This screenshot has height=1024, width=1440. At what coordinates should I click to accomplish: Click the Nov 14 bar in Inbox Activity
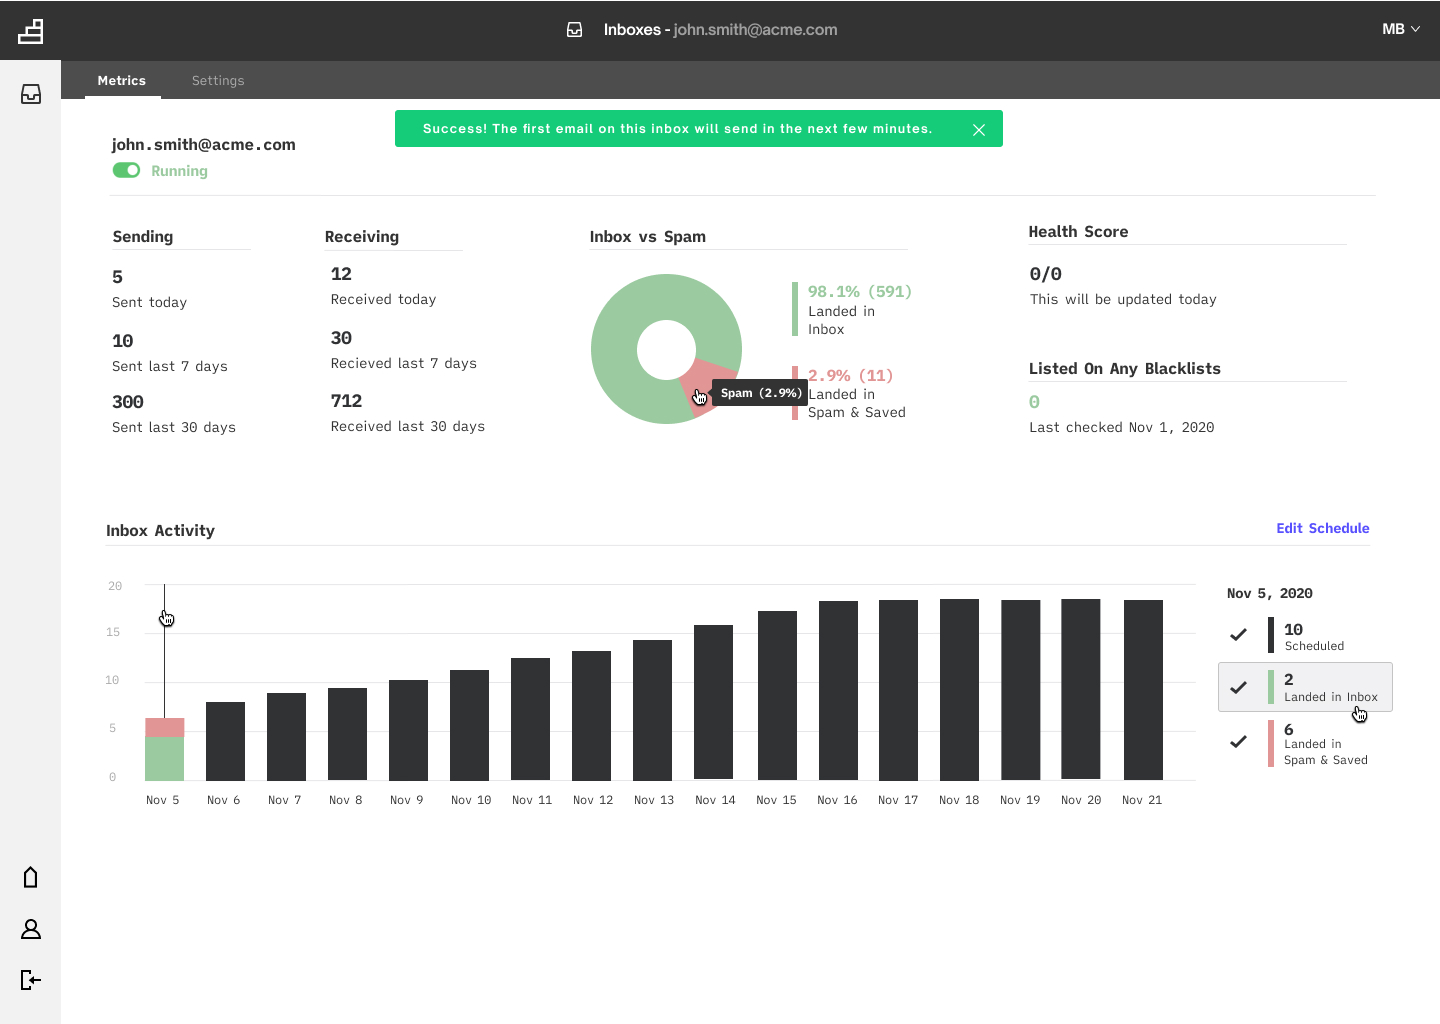pyautogui.click(x=714, y=702)
